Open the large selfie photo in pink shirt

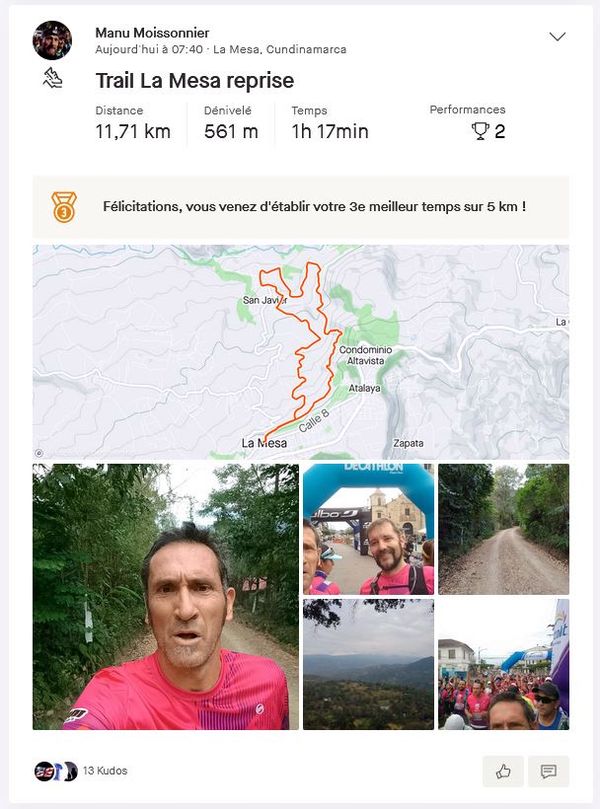pyautogui.click(x=166, y=596)
